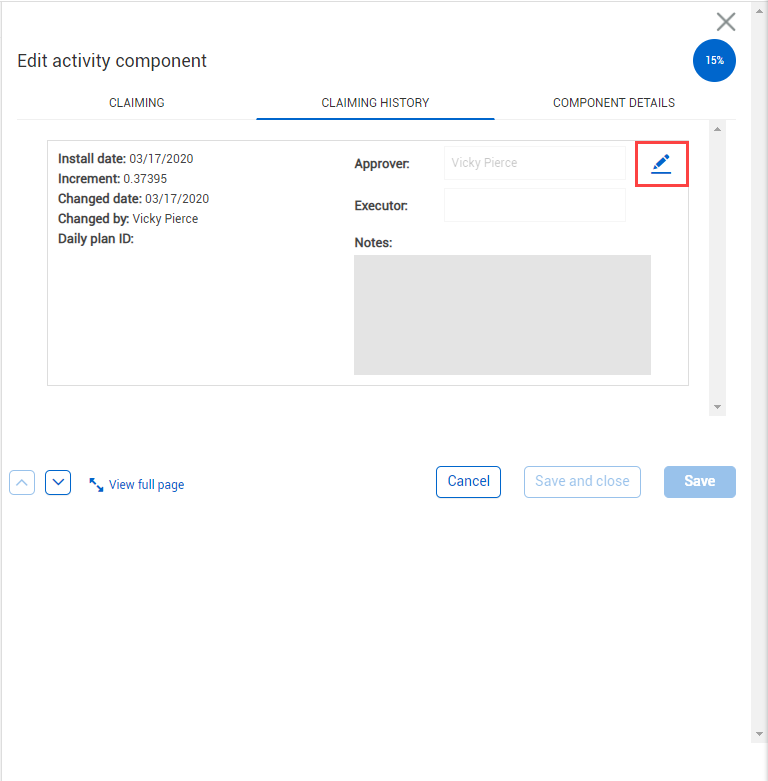Click the Cancel button
Viewport: 768px width, 781px height.
(468, 482)
